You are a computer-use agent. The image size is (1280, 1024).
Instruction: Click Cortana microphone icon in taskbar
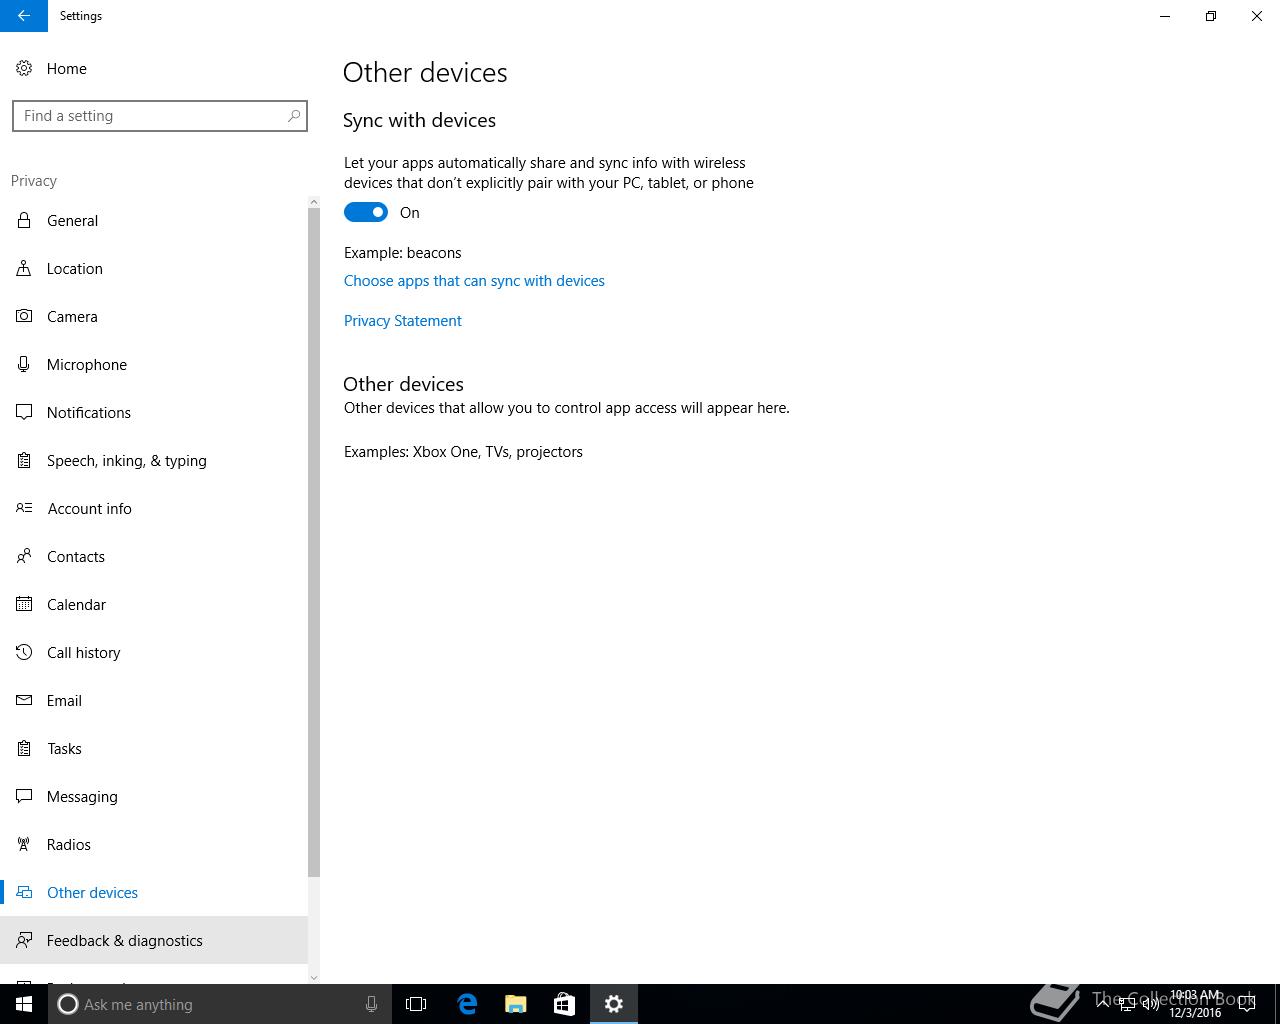click(x=371, y=1004)
